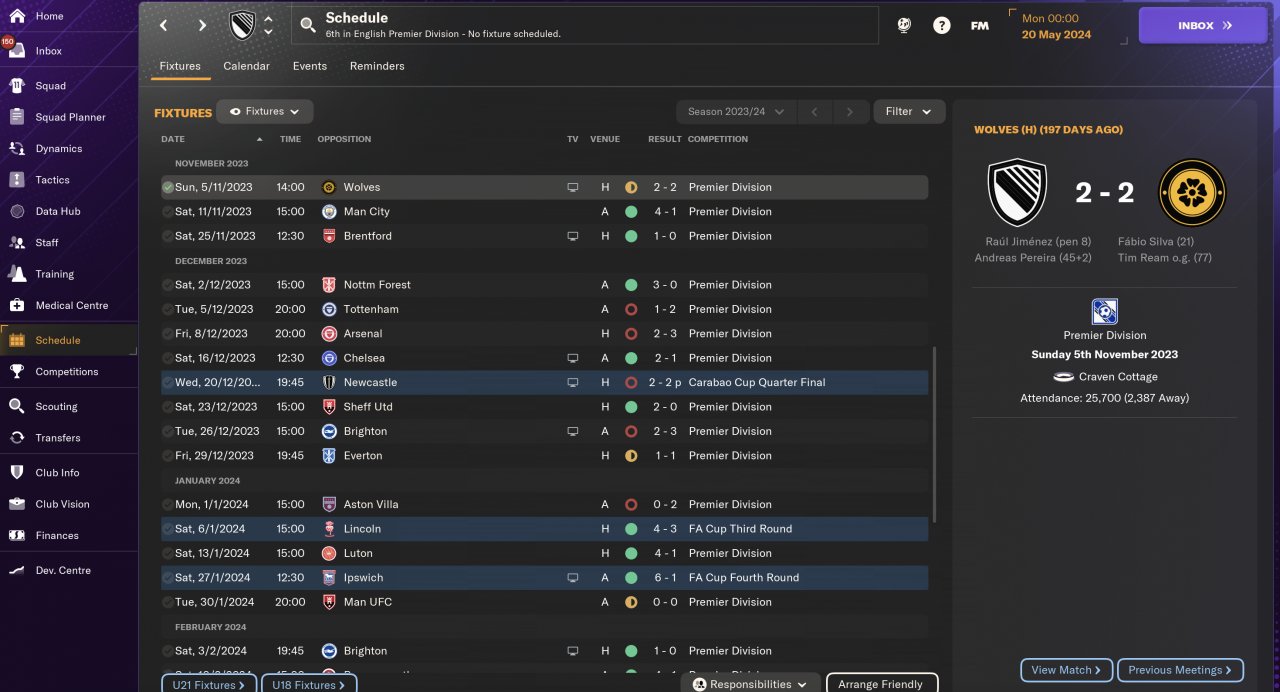Screen dimensions: 1280x692
Task: Click the Arrange Friendly button
Action: tap(881, 684)
